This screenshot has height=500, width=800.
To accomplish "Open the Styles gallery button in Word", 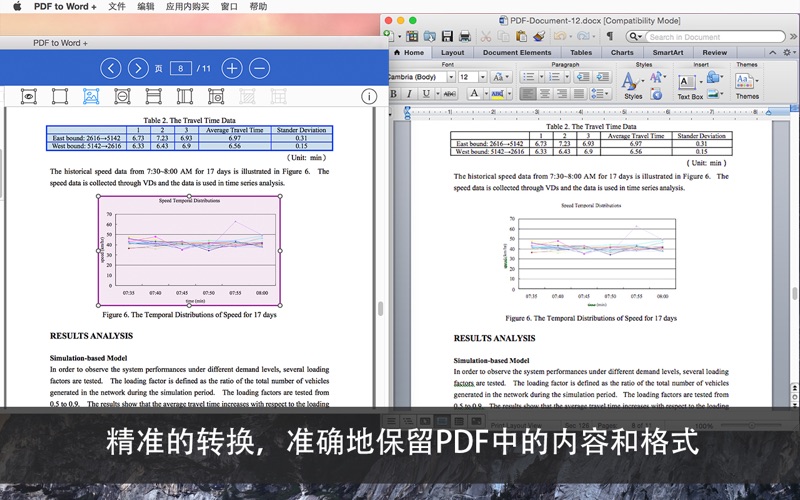I will coord(633,85).
